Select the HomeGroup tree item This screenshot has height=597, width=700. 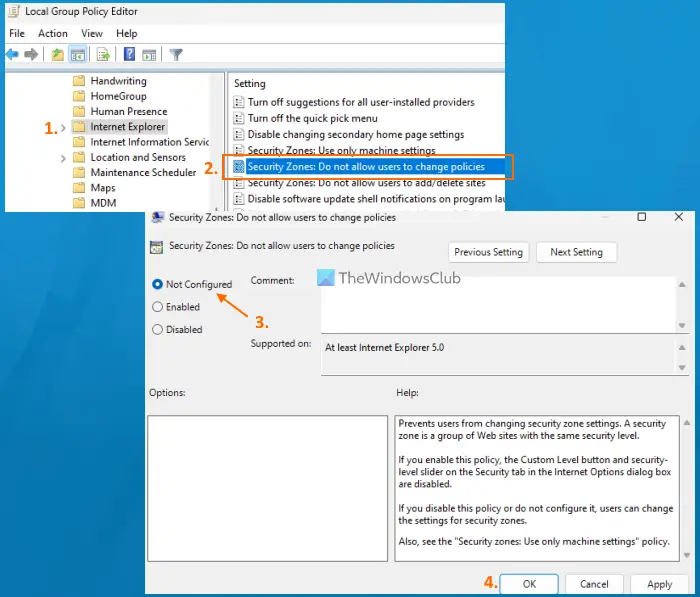point(118,96)
